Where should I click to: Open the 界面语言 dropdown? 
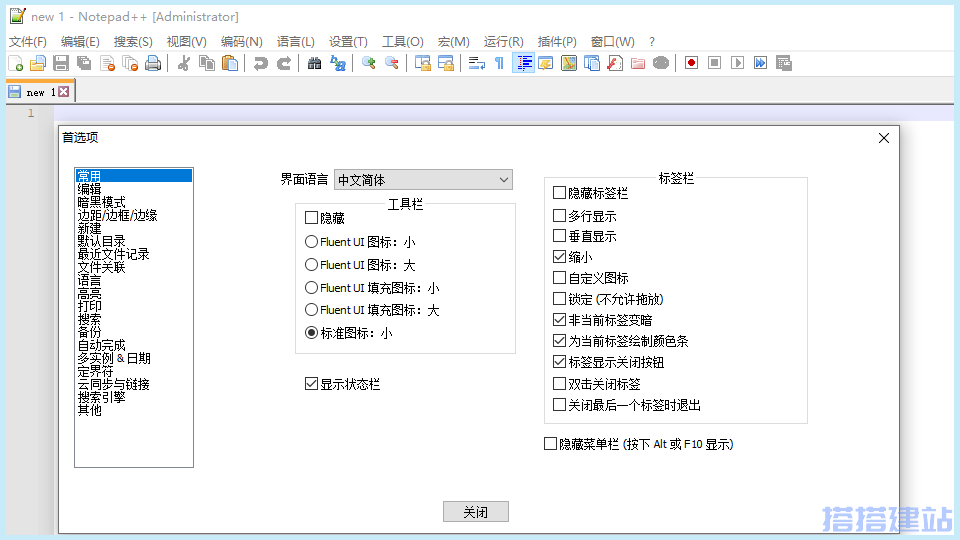coord(423,180)
